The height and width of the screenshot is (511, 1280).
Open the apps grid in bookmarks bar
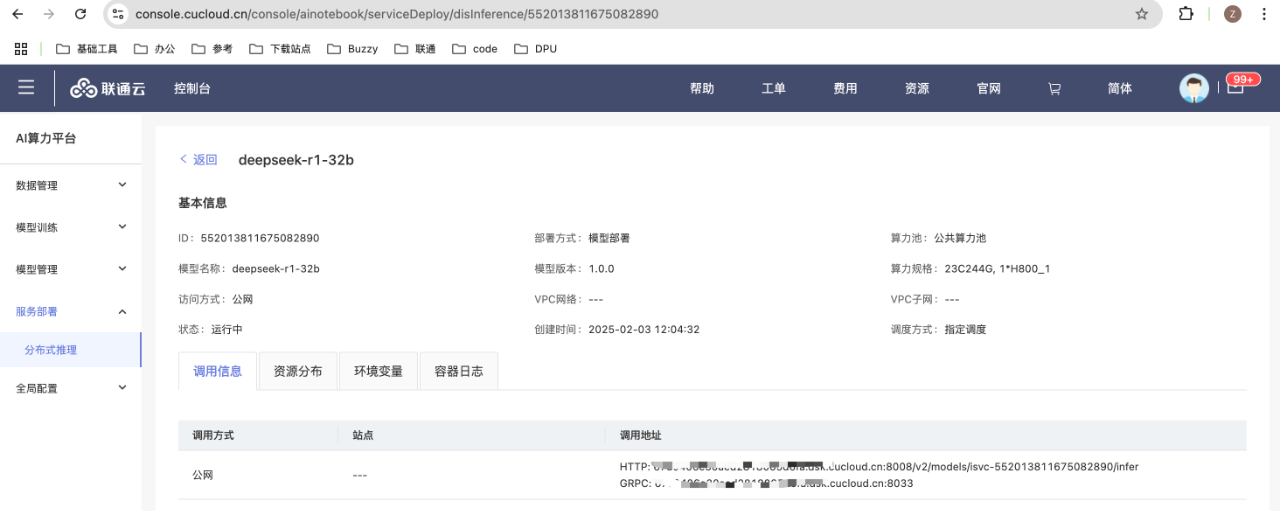(21, 48)
